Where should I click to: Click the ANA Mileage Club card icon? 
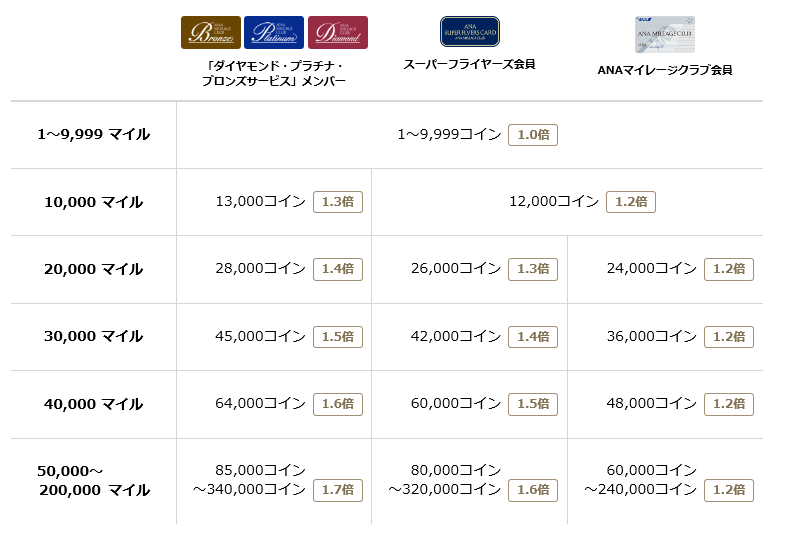(x=664, y=35)
